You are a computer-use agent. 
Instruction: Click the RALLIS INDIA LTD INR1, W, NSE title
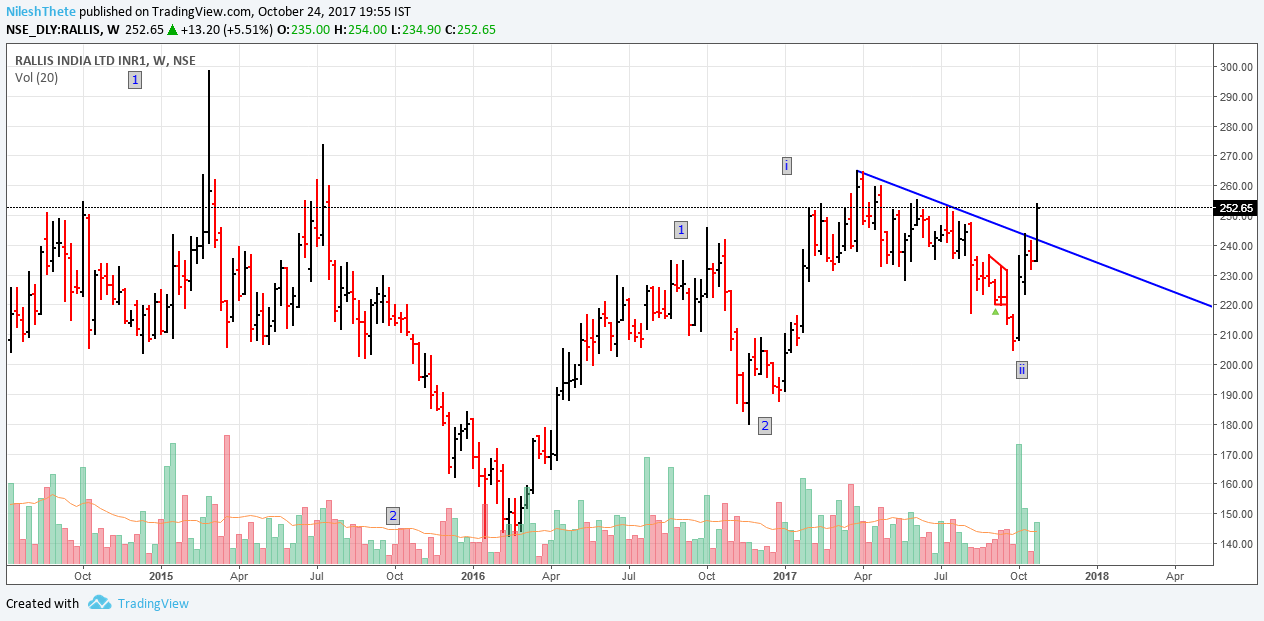click(106, 60)
